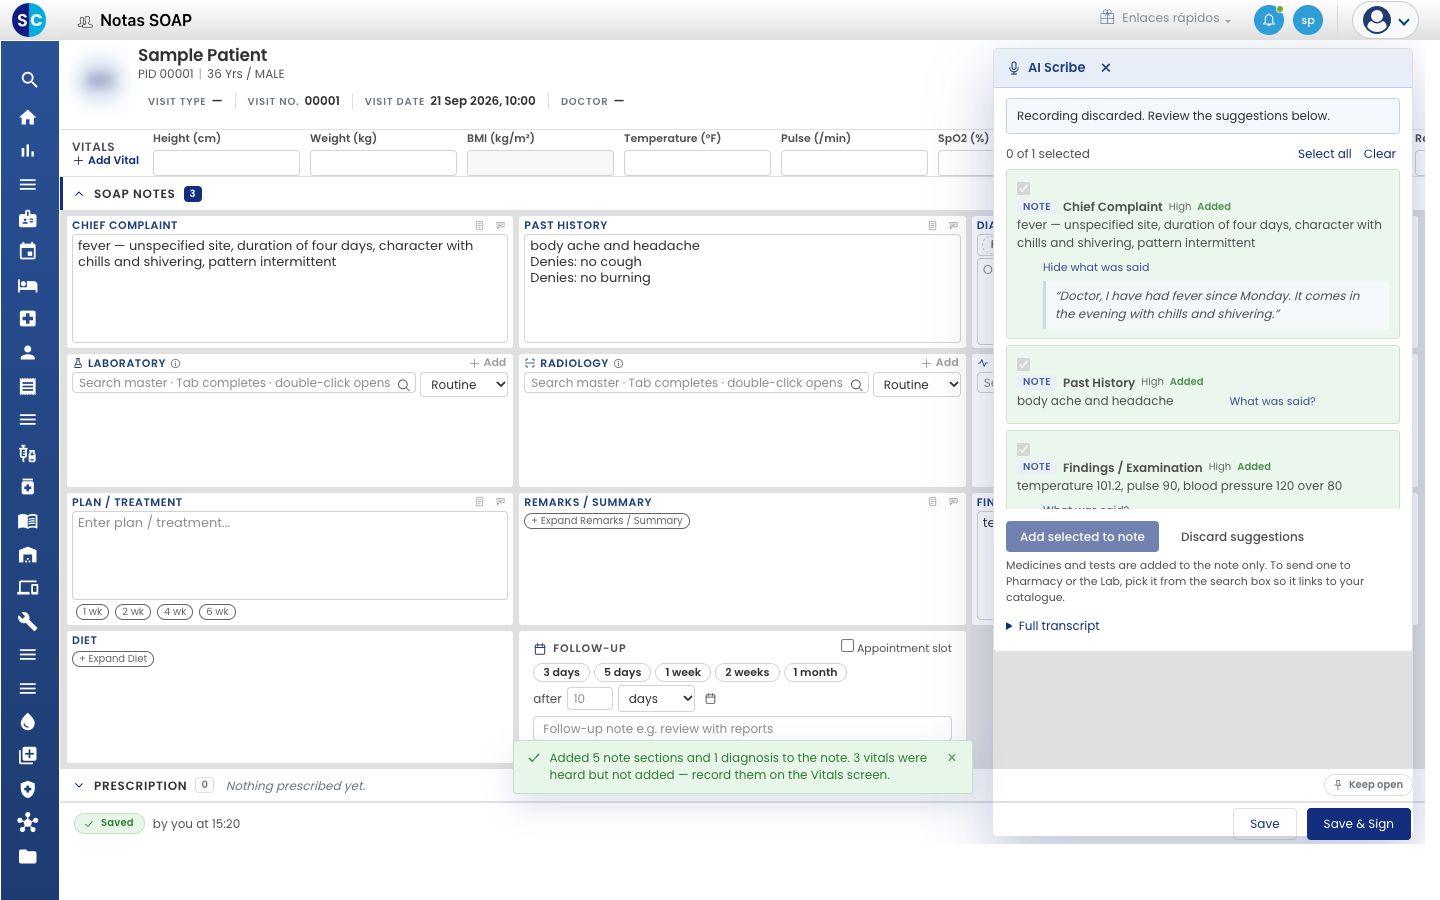1440x900 pixels.
Task: Open the follow-up days unit dropdown
Action: pyautogui.click(x=657, y=699)
